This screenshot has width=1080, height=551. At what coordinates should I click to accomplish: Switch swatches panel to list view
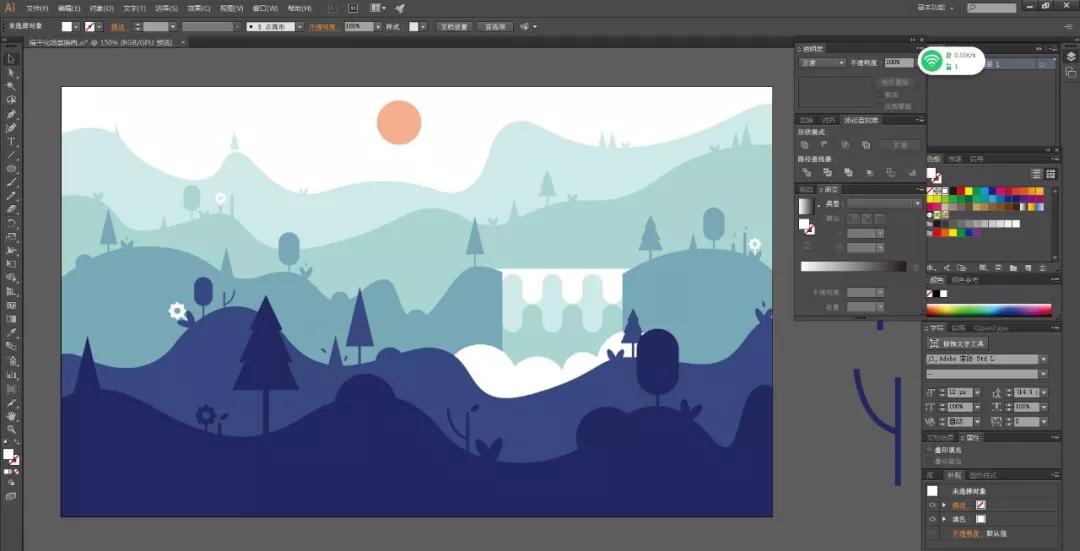1037,174
